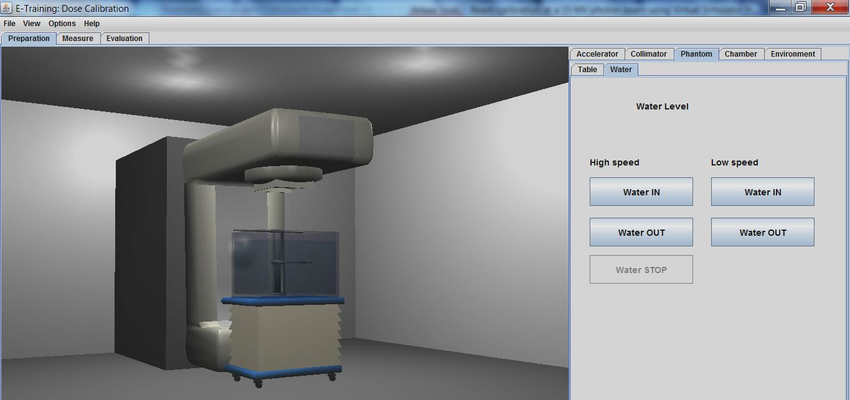Open the Help menu
The width and height of the screenshot is (850, 400).
click(x=92, y=23)
